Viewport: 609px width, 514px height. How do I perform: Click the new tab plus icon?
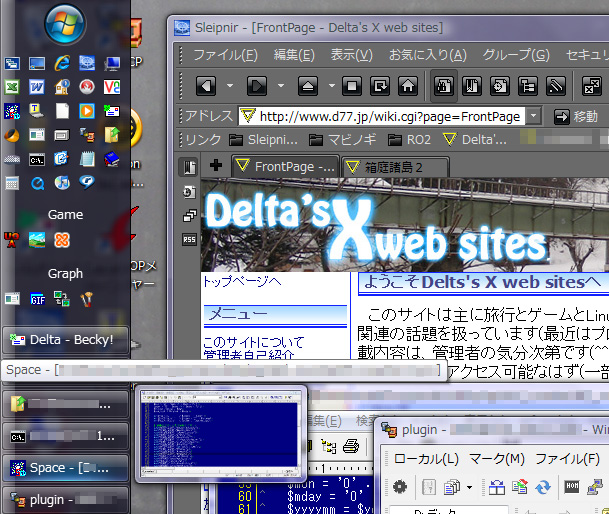216,165
